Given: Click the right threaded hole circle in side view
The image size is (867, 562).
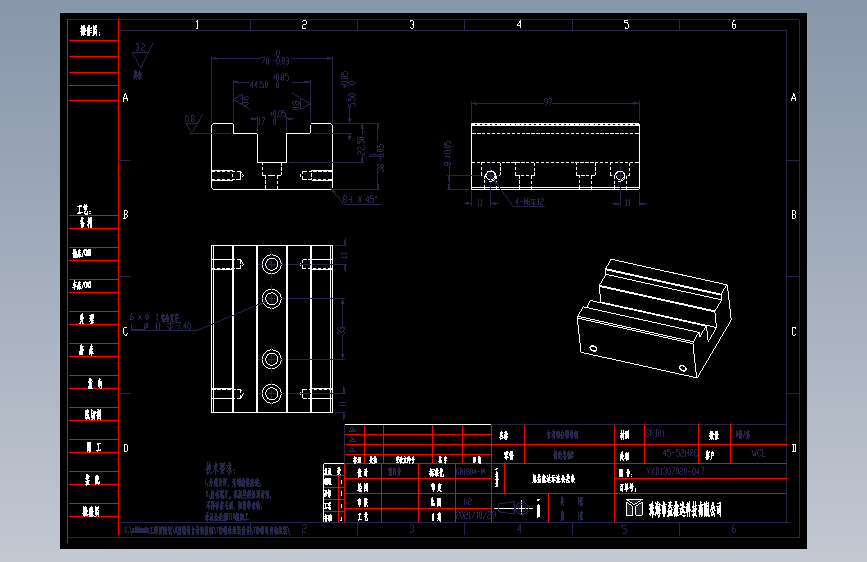Looking at the screenshot, I should 620,176.
